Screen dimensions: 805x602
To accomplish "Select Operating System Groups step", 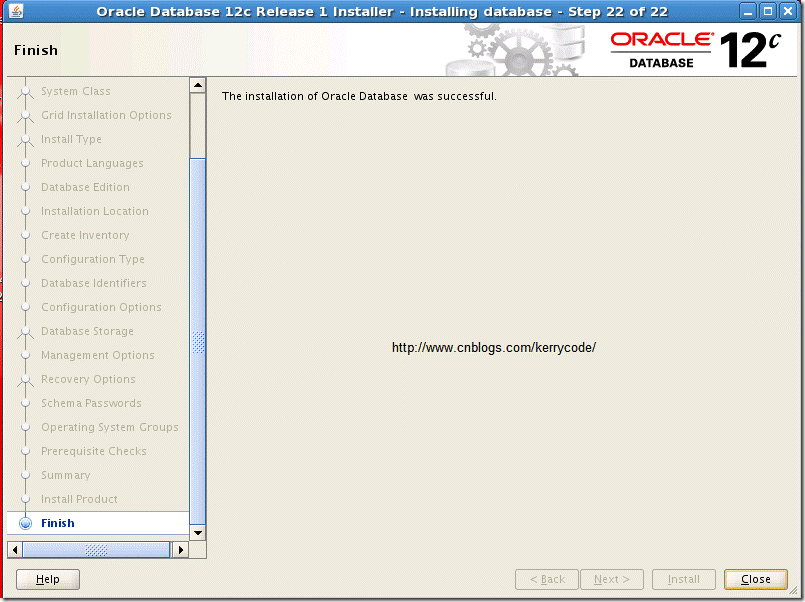I will [x=110, y=427].
